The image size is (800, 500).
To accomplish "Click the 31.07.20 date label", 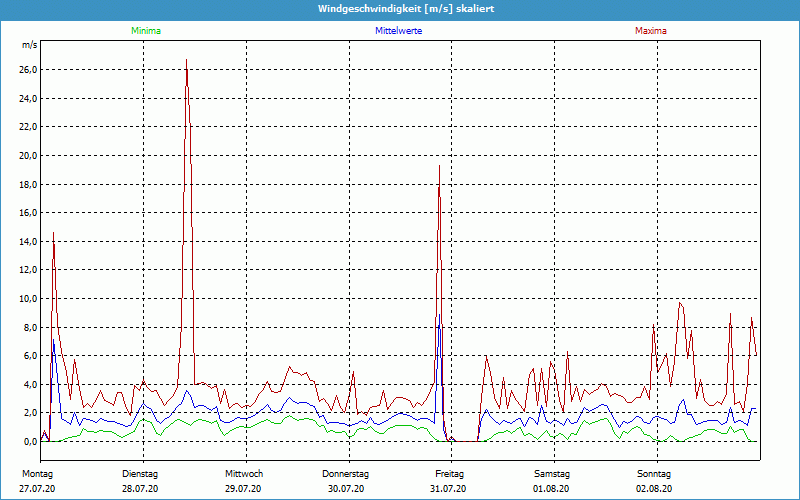I will (448, 489).
